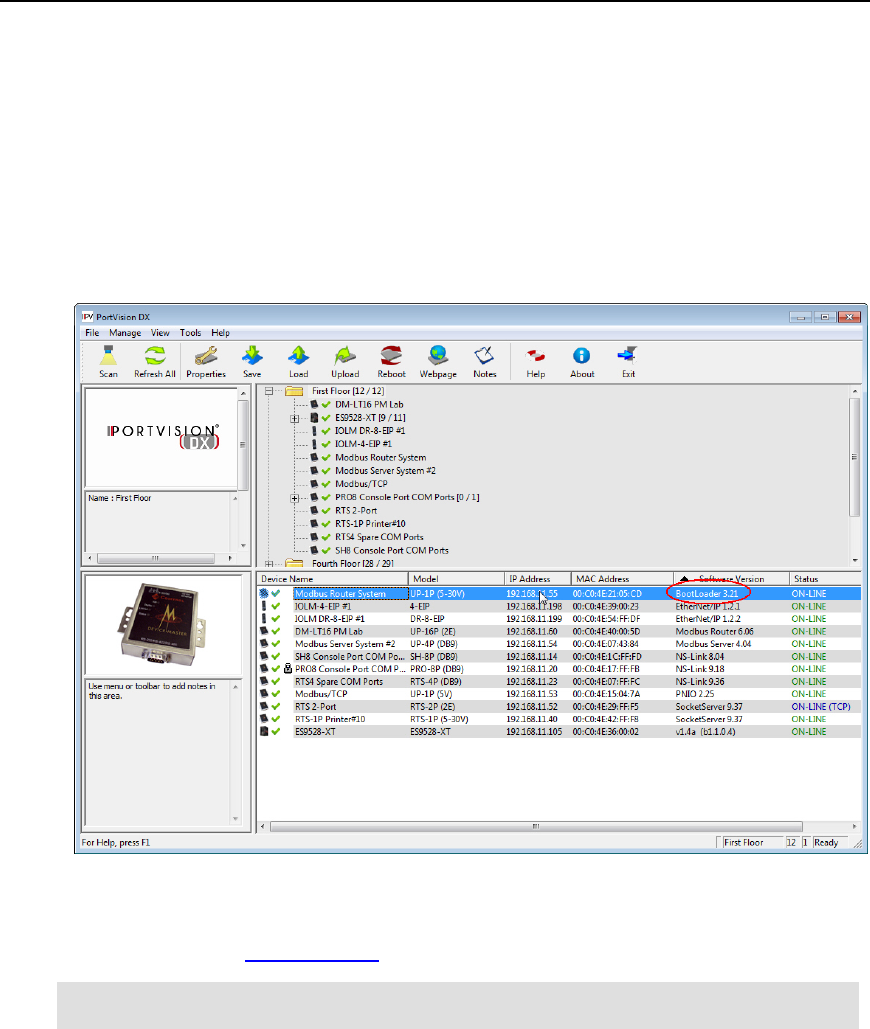Click the Scan toolbar icon
The image size is (870, 1029).
coord(108,362)
